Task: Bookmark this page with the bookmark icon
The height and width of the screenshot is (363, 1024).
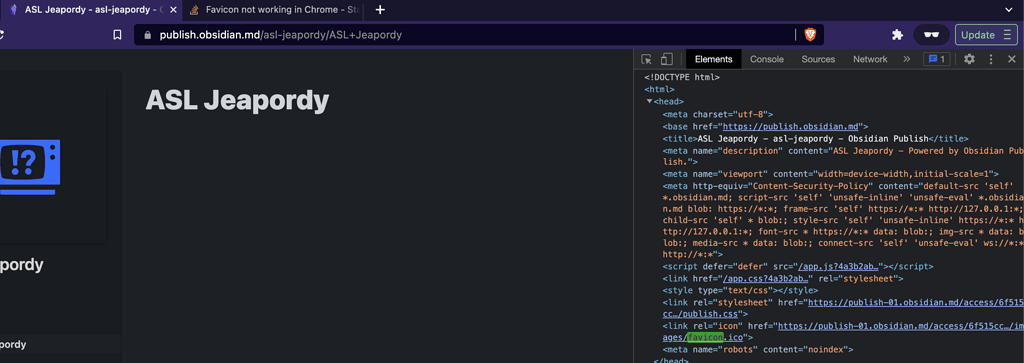Action: 118,35
